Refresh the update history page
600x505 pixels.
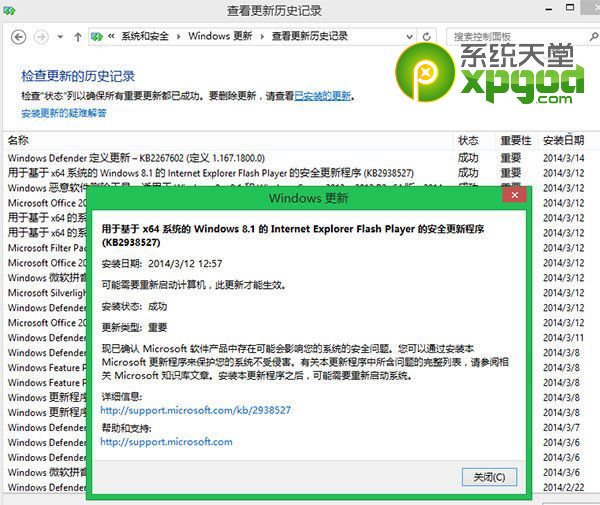click(x=426, y=37)
